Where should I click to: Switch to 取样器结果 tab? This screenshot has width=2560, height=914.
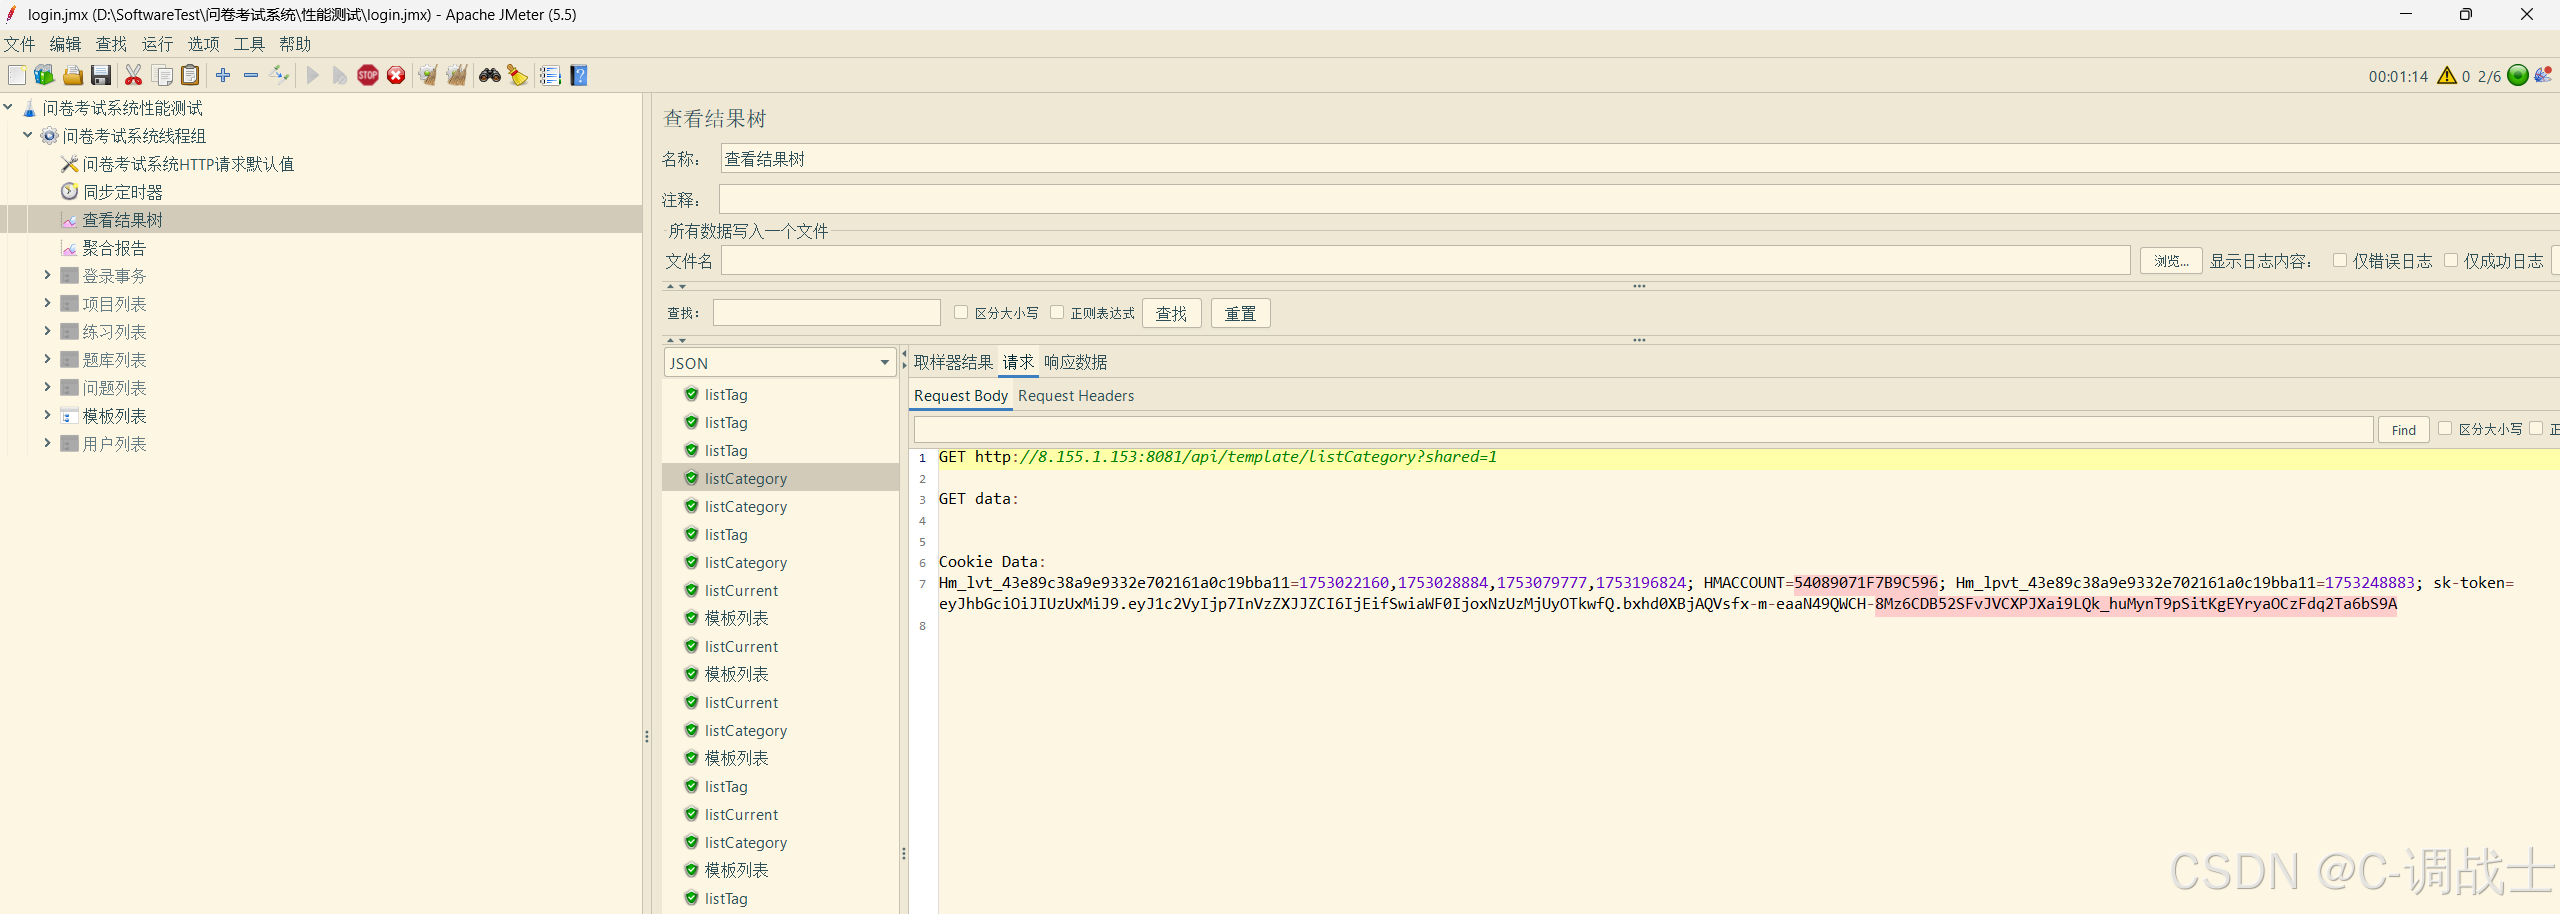953,362
